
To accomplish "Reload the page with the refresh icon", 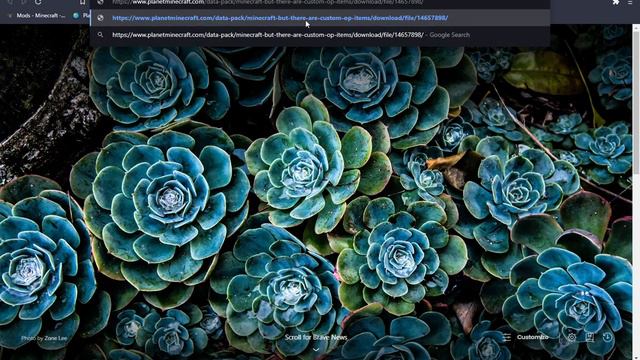I will [x=38, y=2].
